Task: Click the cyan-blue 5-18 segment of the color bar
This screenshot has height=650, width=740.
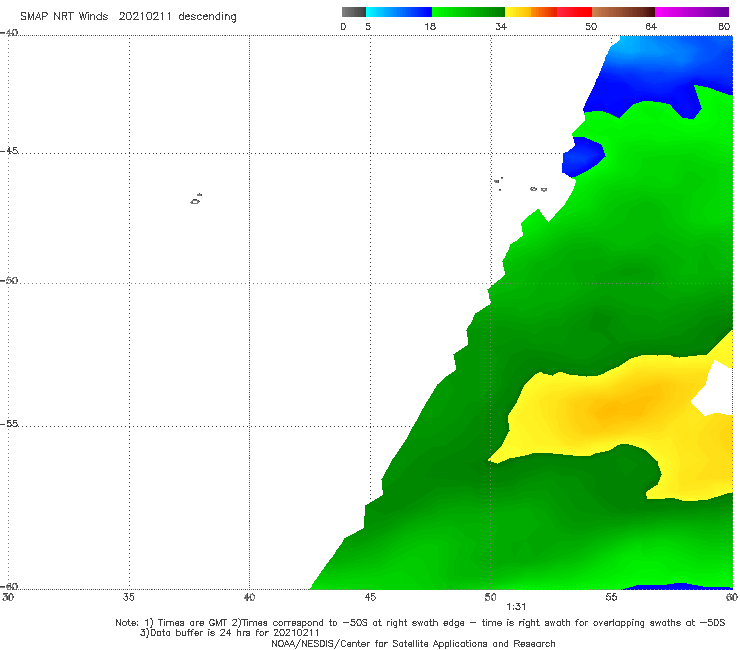Action: tap(399, 12)
